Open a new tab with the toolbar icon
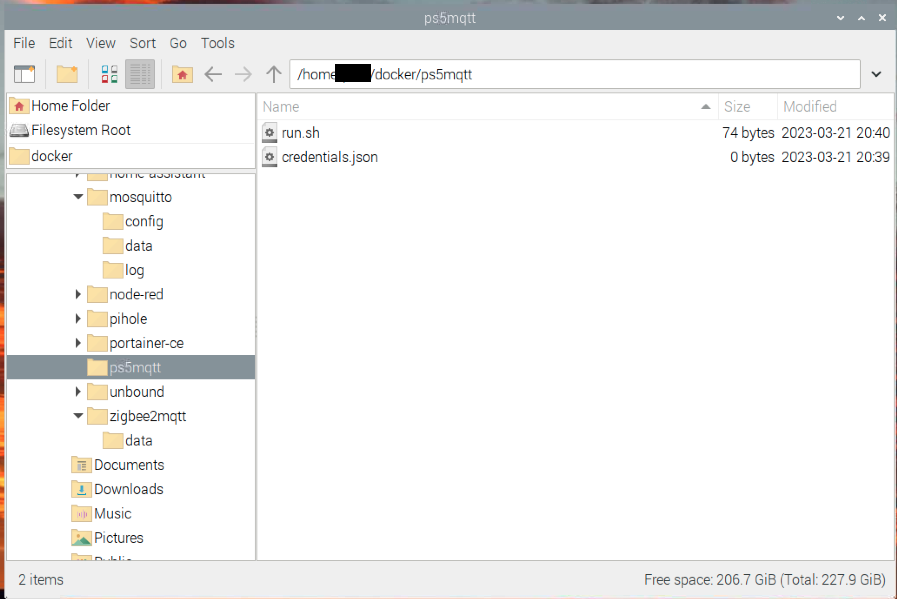 [24, 73]
